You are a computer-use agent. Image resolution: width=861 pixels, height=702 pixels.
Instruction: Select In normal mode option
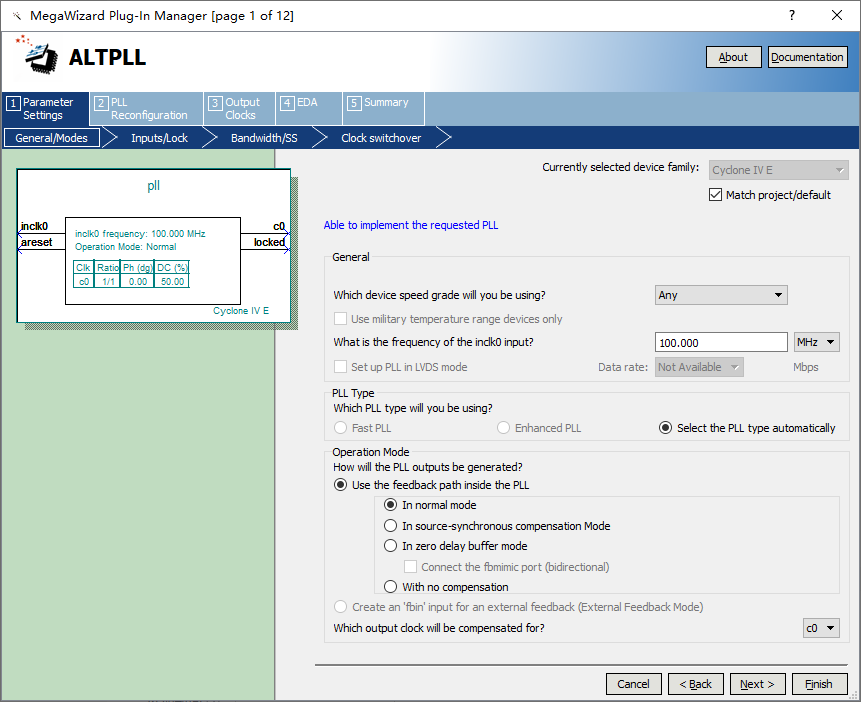(390, 504)
